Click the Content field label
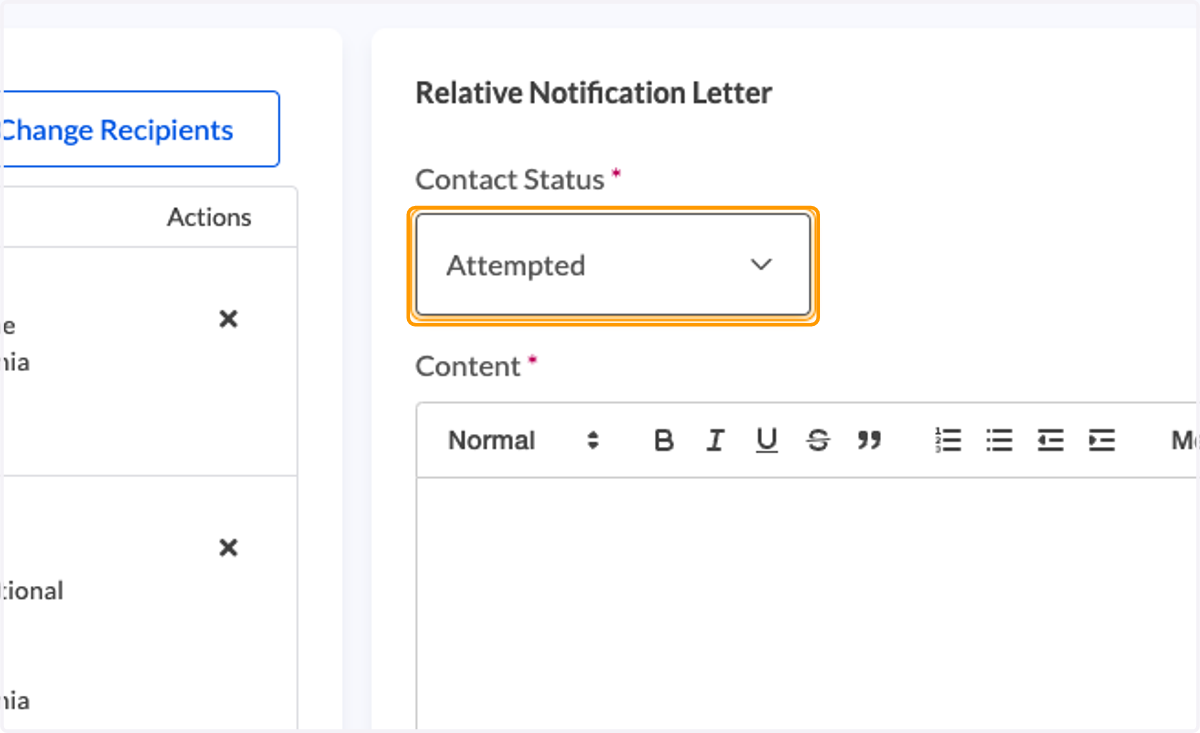 468,366
